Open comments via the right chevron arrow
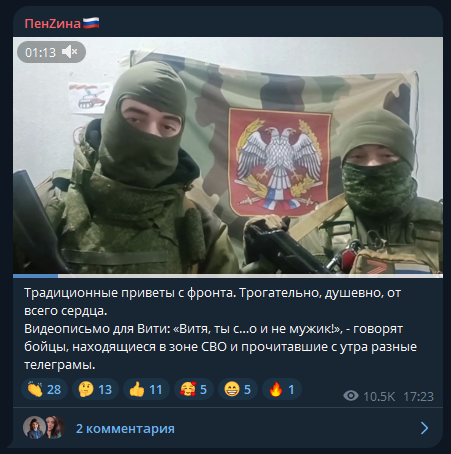451x454 pixels. click(x=424, y=428)
